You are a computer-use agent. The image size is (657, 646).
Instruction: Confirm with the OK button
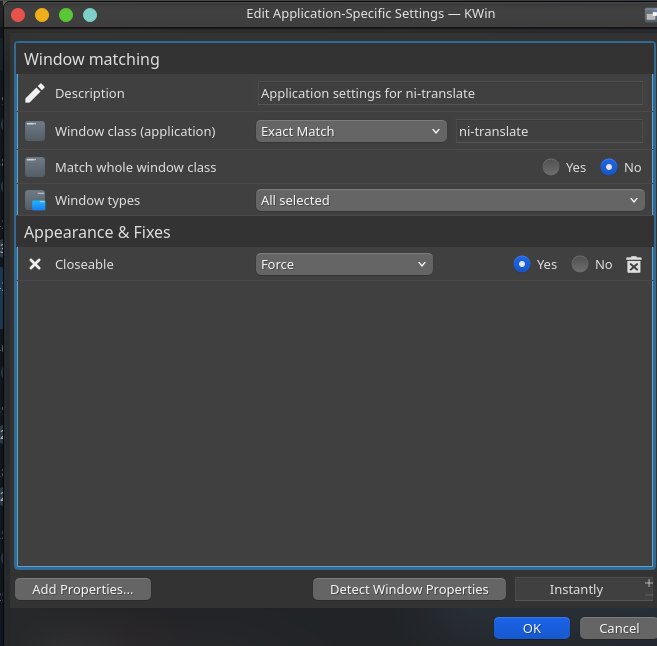pyautogui.click(x=532, y=628)
